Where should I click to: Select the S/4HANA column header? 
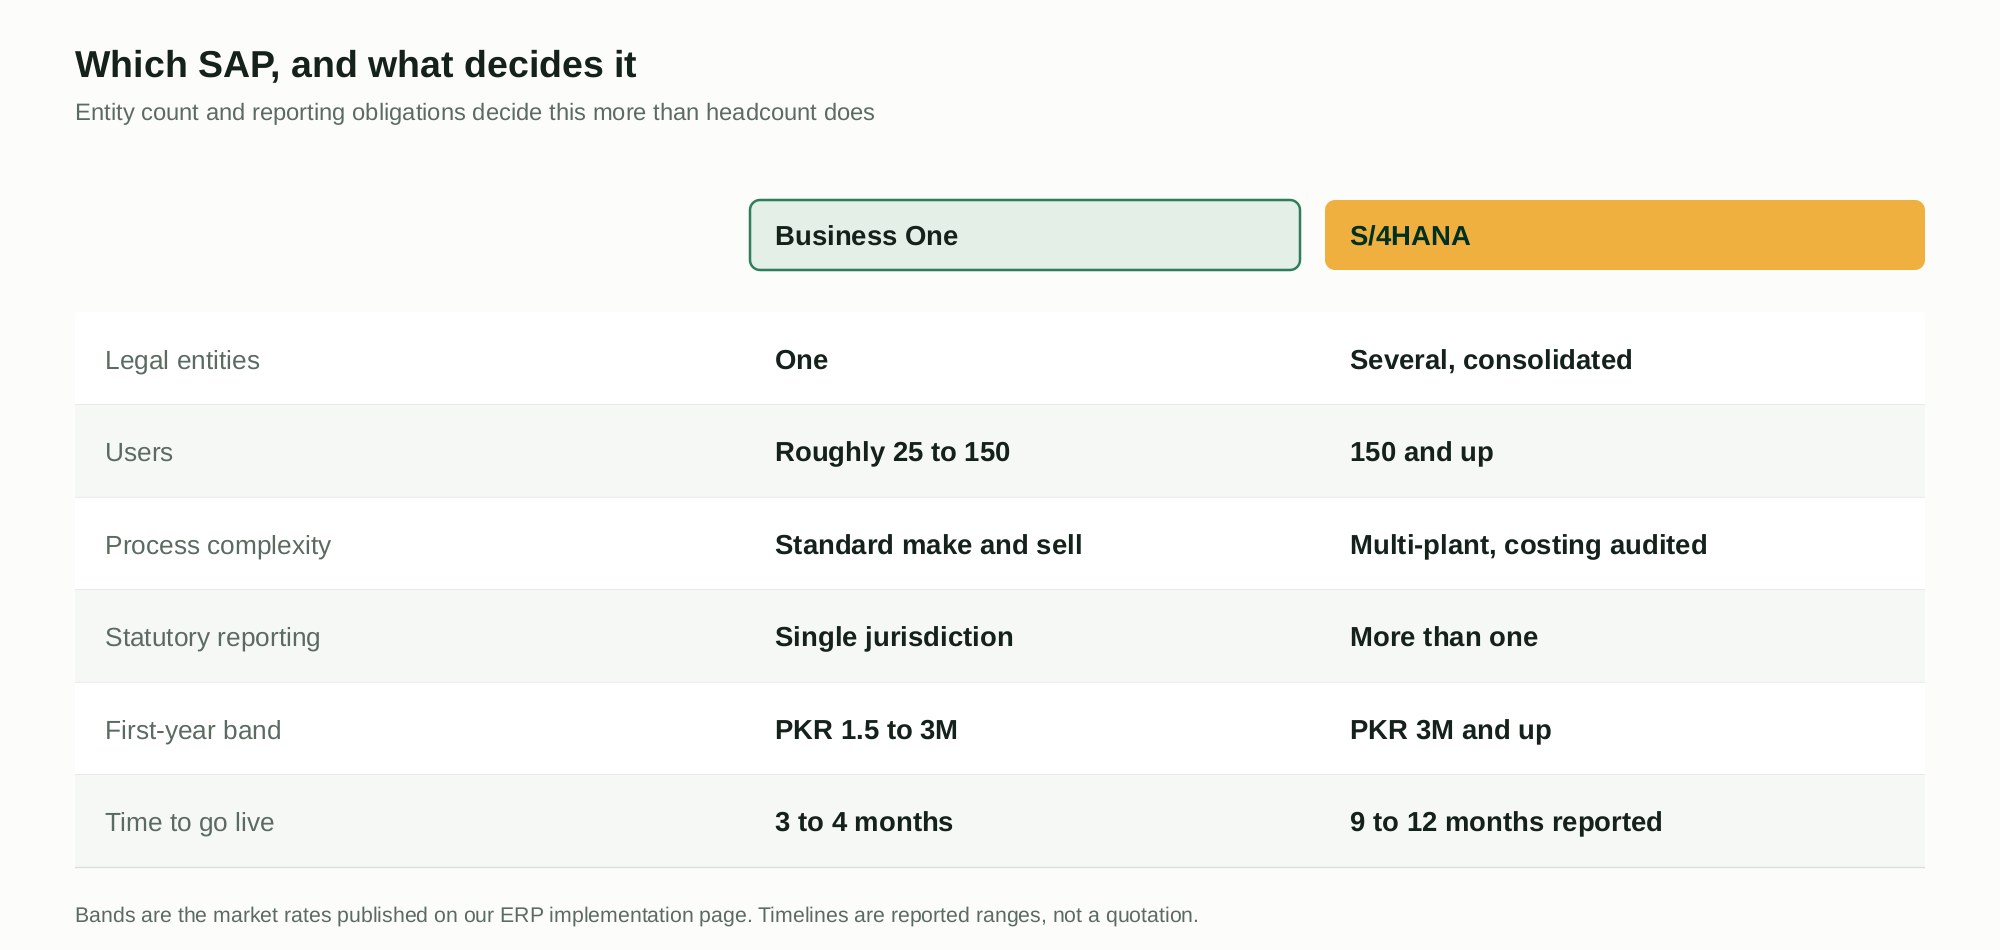1625,235
